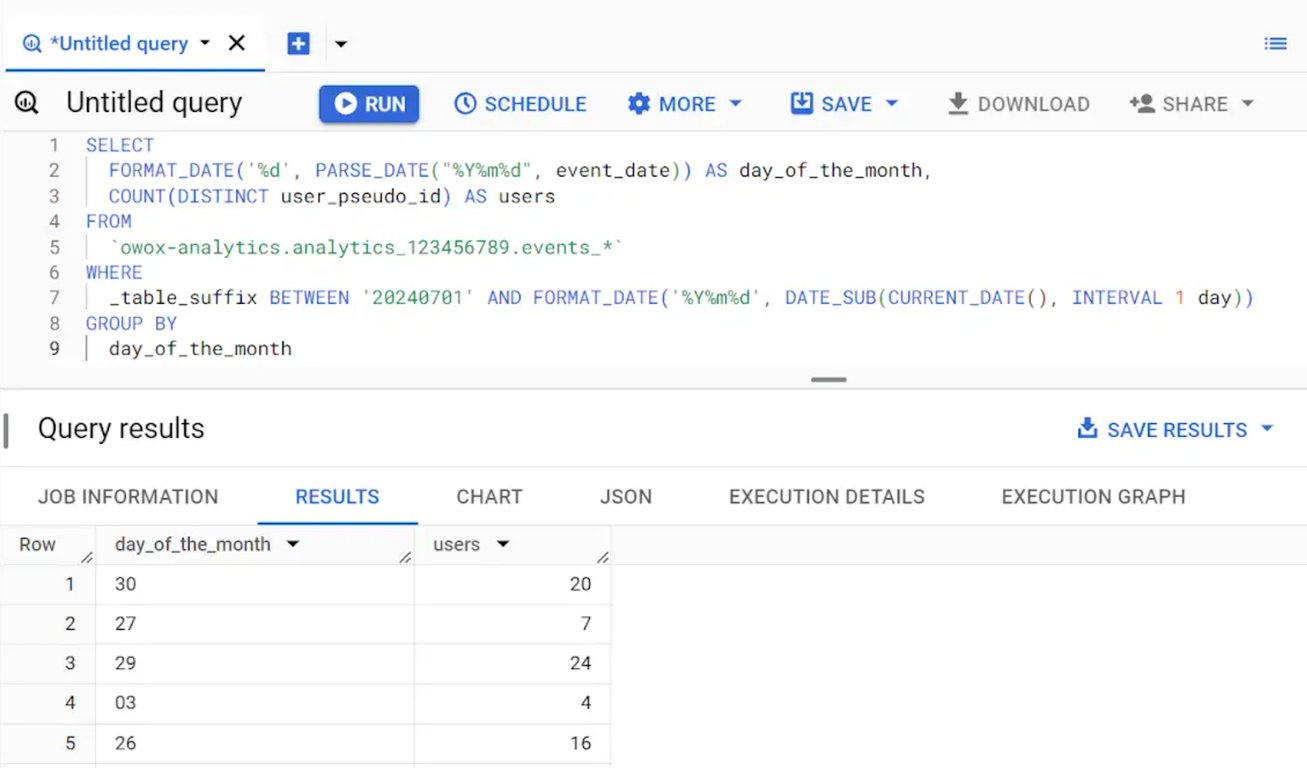Place cursor on line 9 day_of_the_month
This screenshot has height=768, width=1307.
coord(200,349)
